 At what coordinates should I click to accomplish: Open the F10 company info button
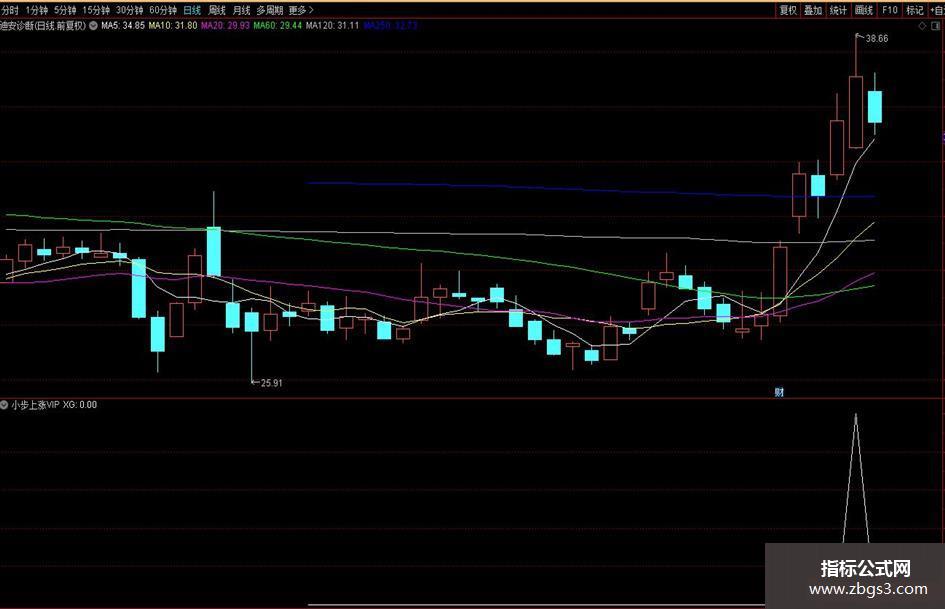tap(890, 10)
